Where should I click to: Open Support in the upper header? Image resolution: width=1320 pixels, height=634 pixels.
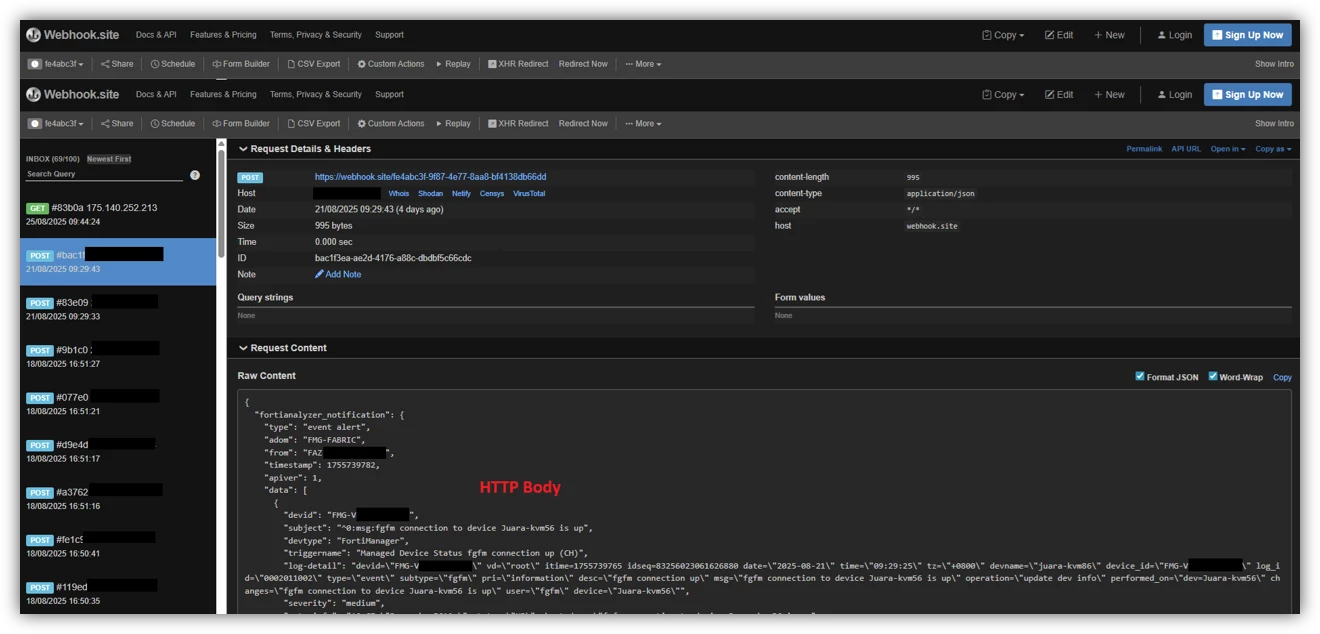[x=390, y=35]
